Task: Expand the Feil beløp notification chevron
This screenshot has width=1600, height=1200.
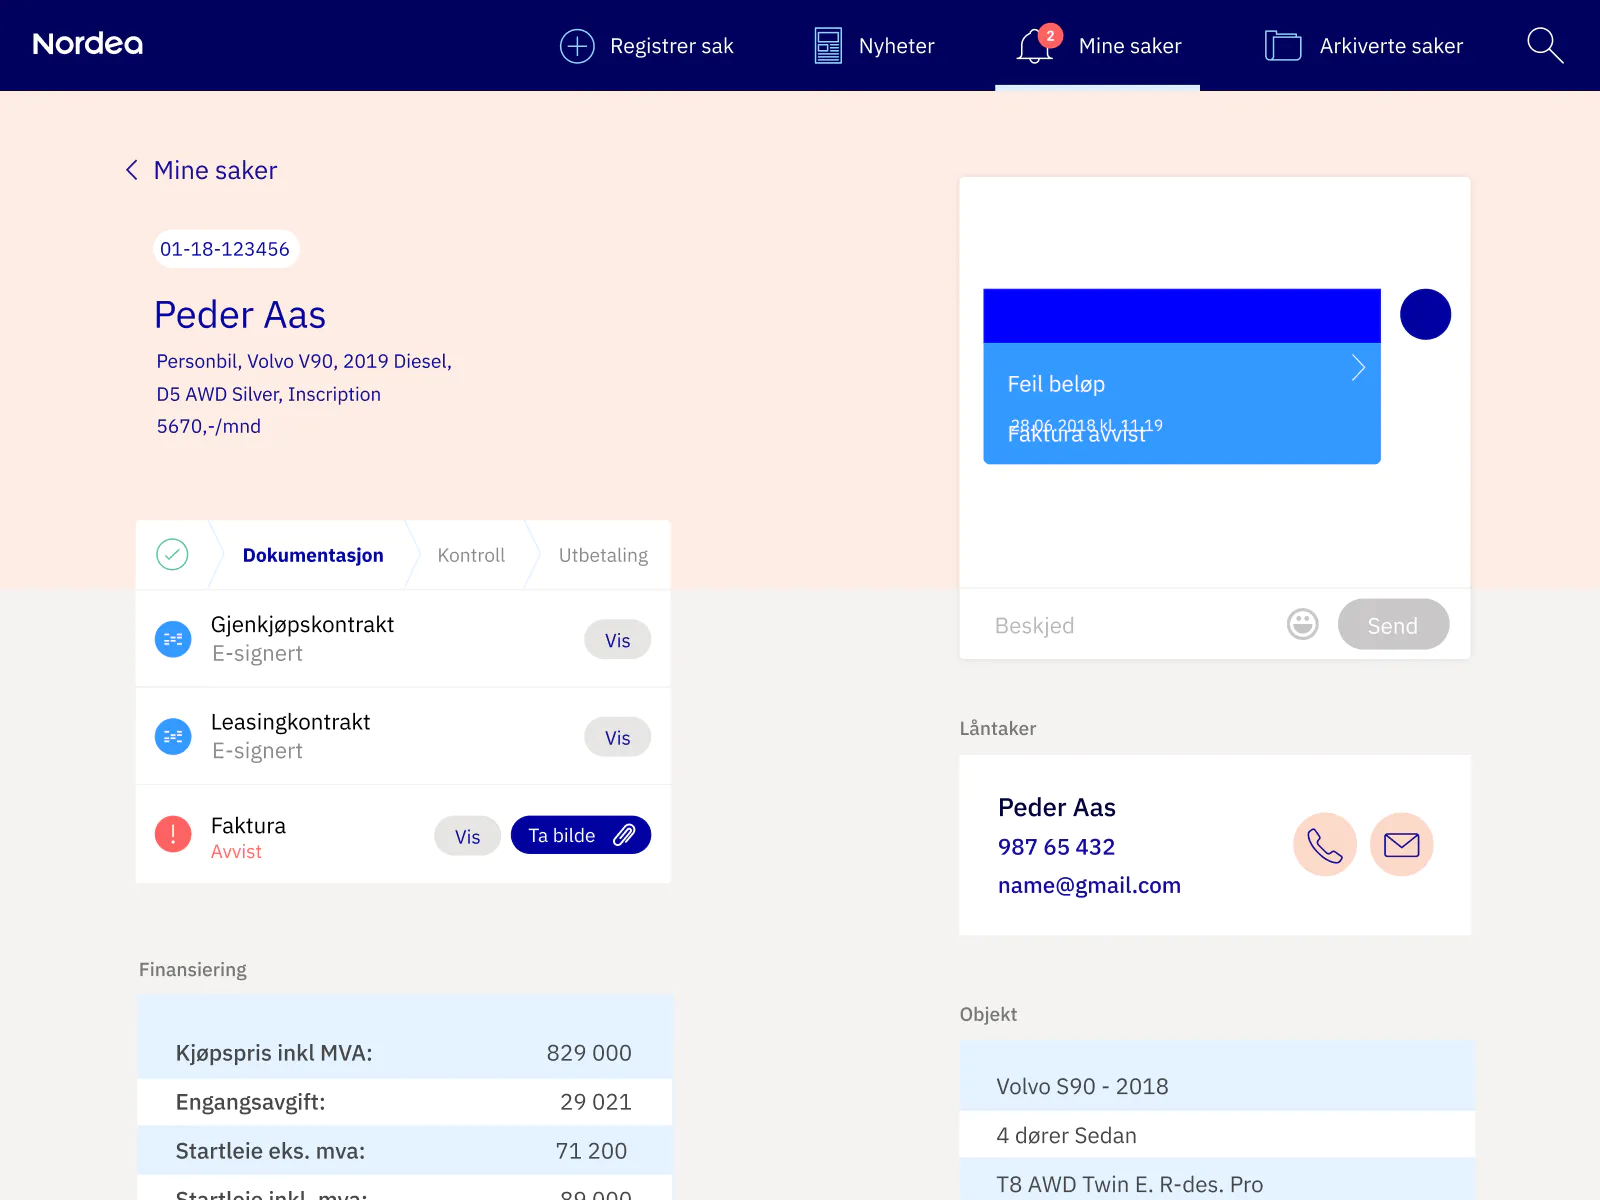Action: click(1358, 368)
